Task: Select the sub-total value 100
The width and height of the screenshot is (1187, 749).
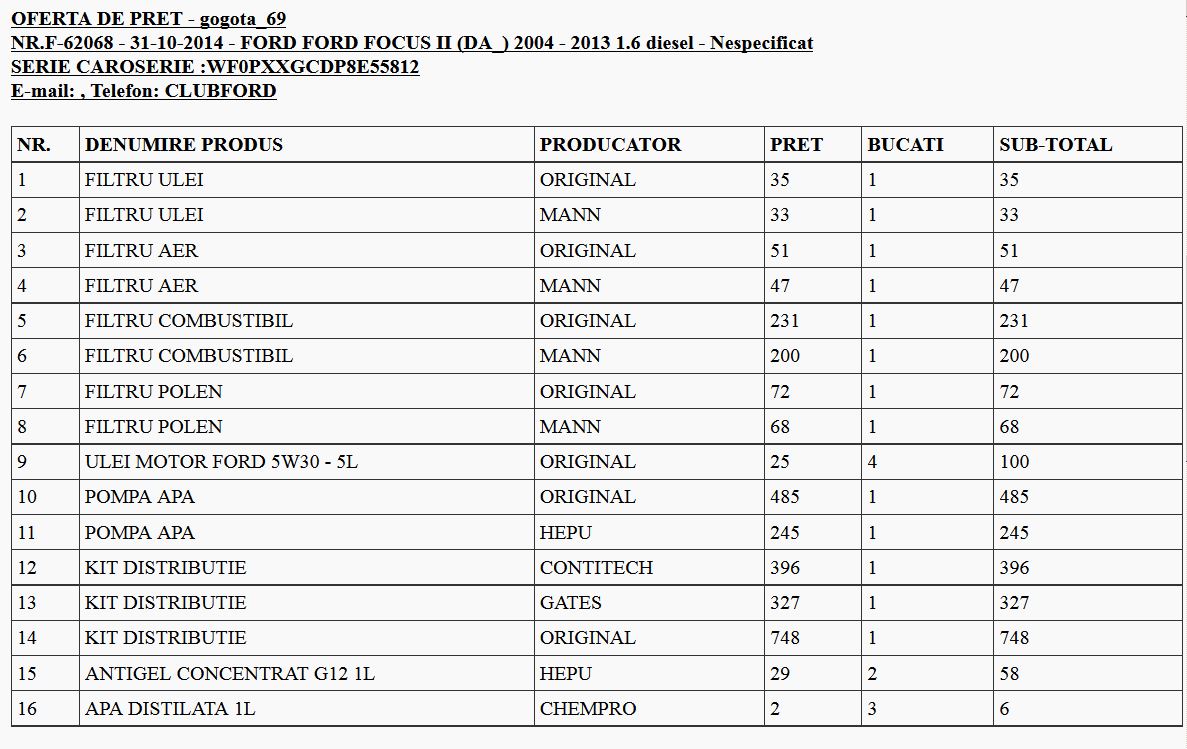Action: point(1014,462)
